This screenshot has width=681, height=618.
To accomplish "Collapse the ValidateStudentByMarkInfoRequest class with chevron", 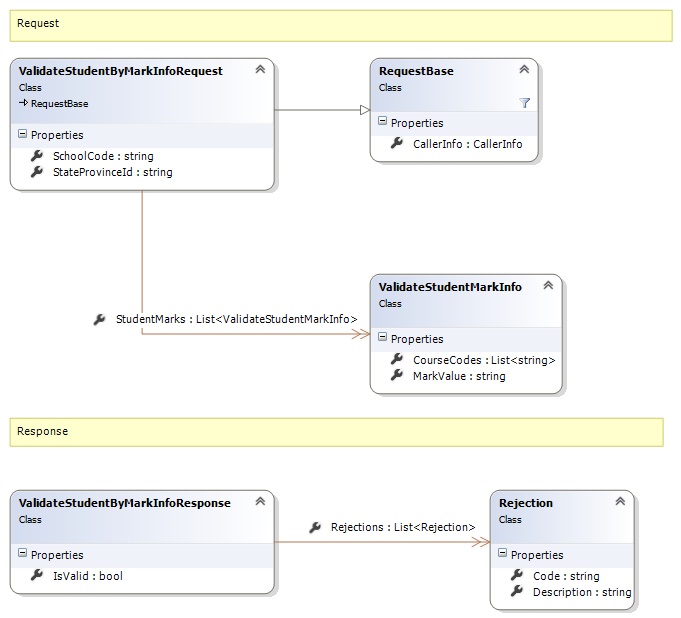I will 260,70.
